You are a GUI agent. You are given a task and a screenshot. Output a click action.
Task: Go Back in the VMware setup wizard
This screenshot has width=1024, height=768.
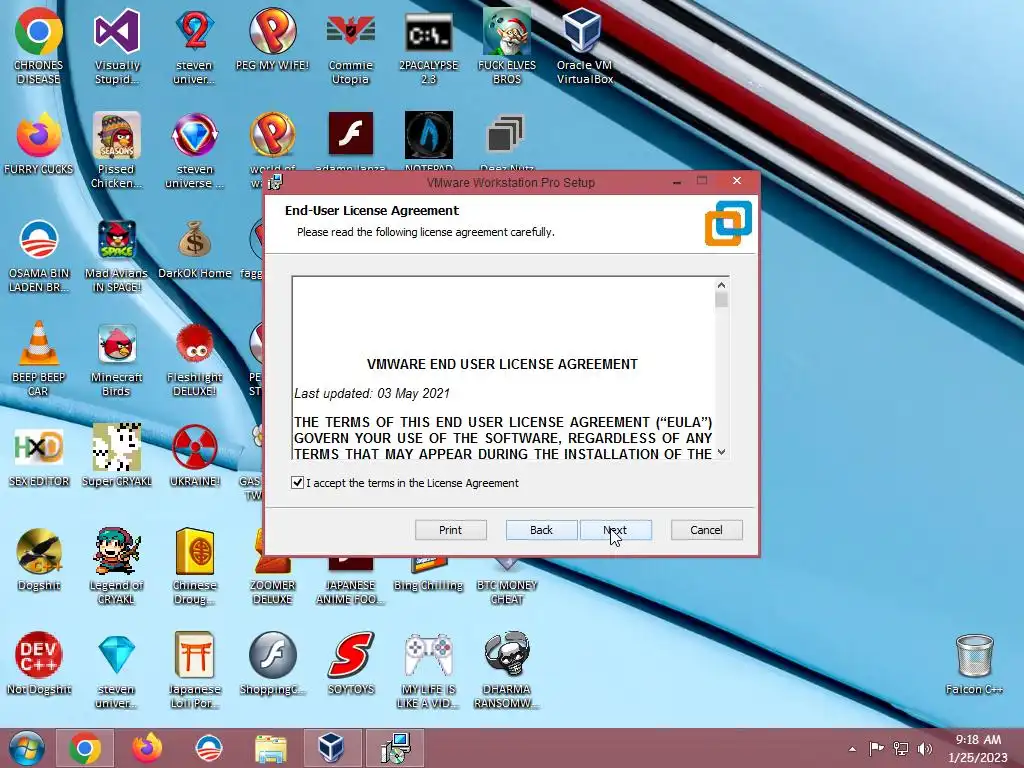click(541, 530)
